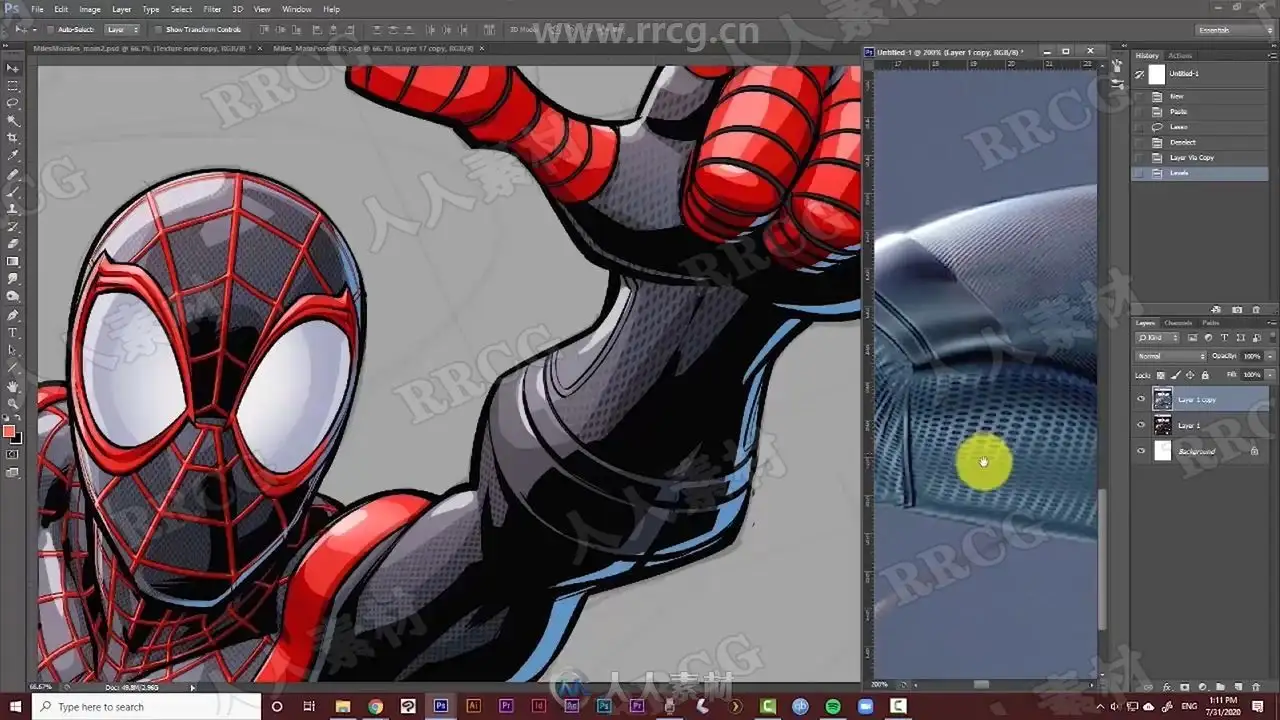The width and height of the screenshot is (1280, 720).
Task: Hide the Layer 1 copy layer
Action: [1141, 399]
